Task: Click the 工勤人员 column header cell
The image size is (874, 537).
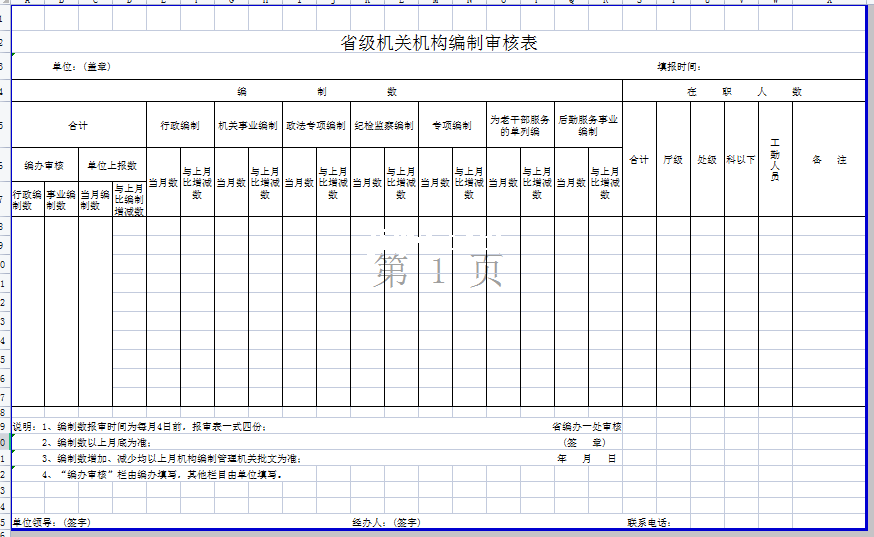Action: pyautogui.click(x=775, y=160)
